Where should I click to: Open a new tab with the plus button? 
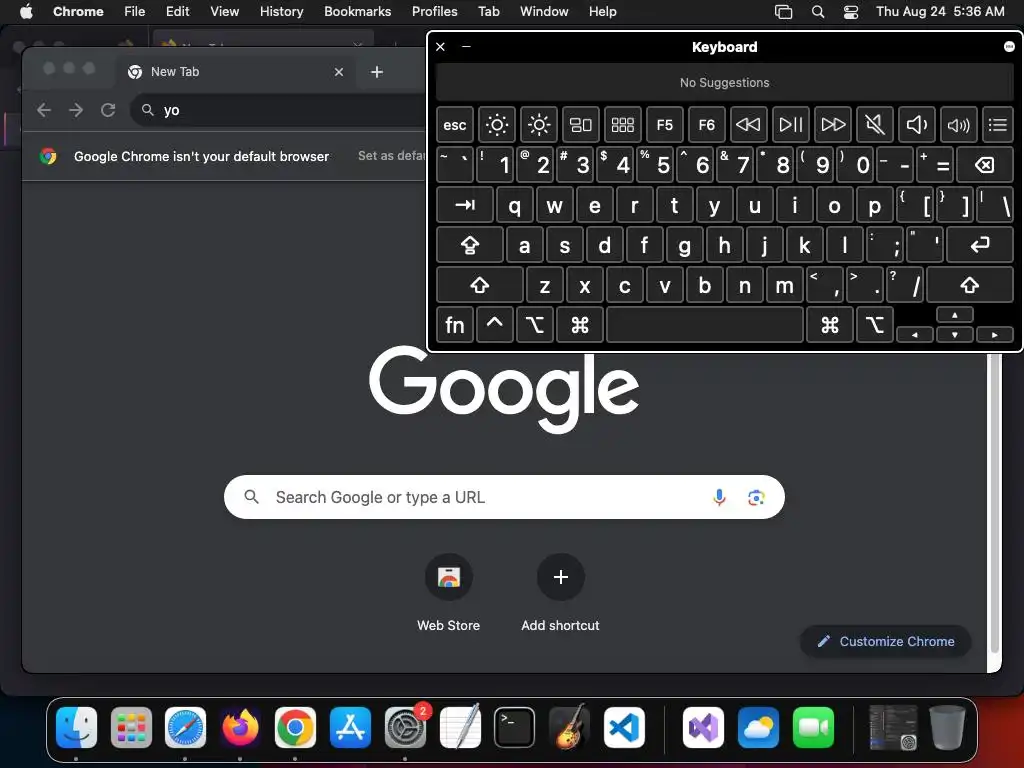point(377,72)
